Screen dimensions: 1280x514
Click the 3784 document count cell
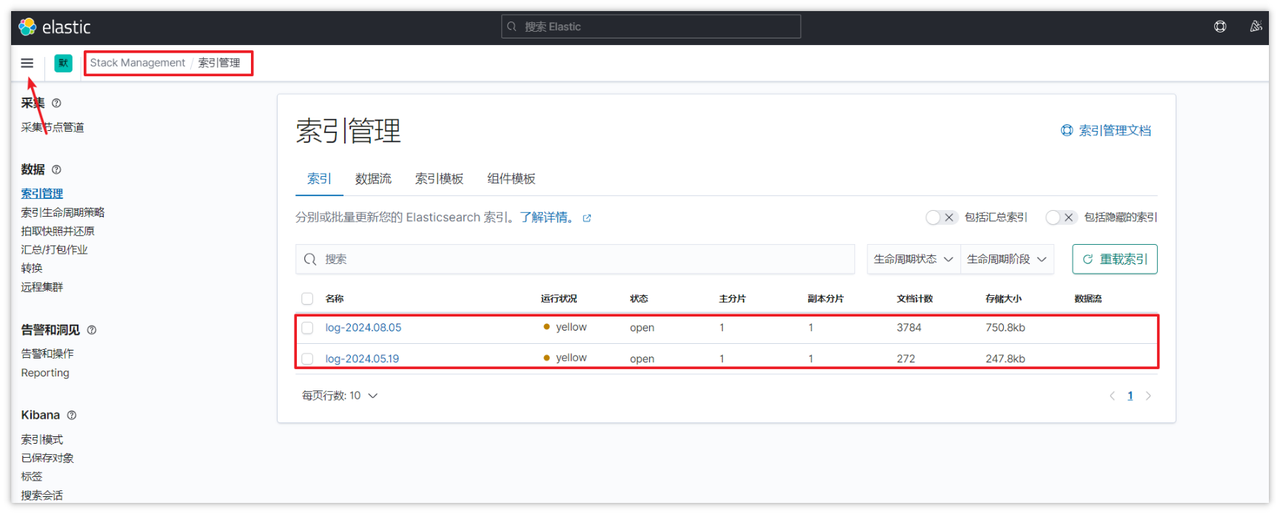909,328
